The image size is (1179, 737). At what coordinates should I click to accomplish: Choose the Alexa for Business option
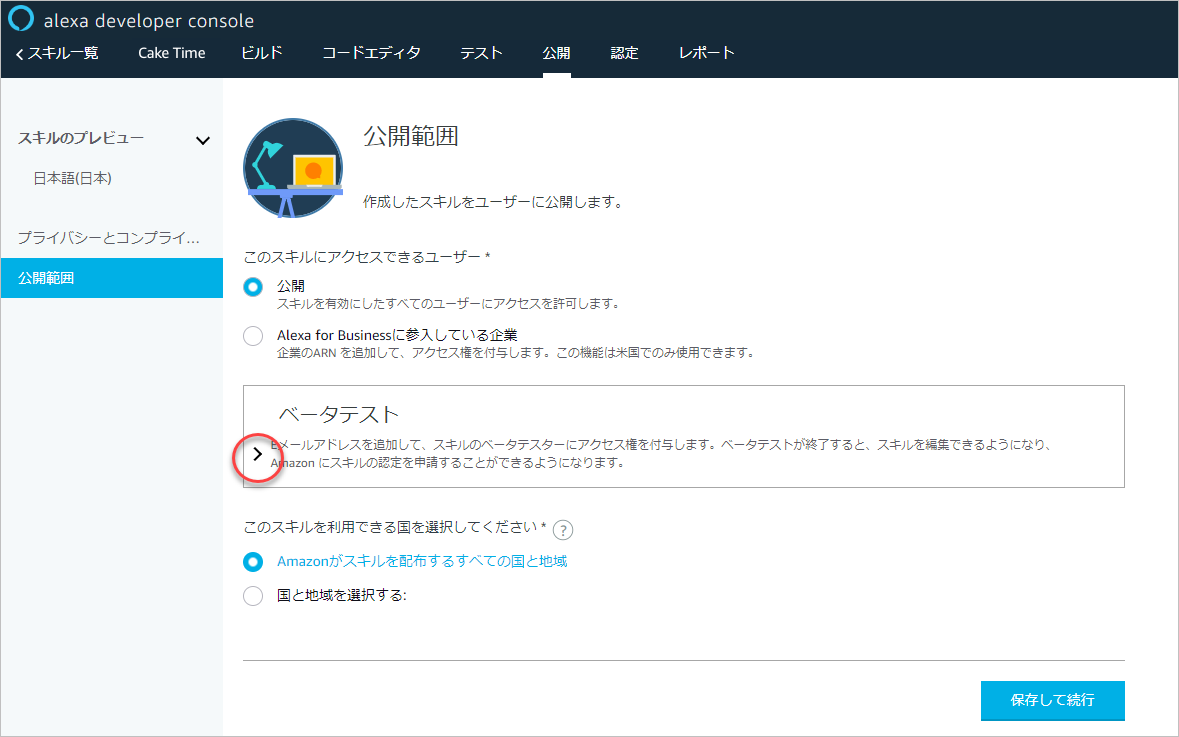coord(253,335)
